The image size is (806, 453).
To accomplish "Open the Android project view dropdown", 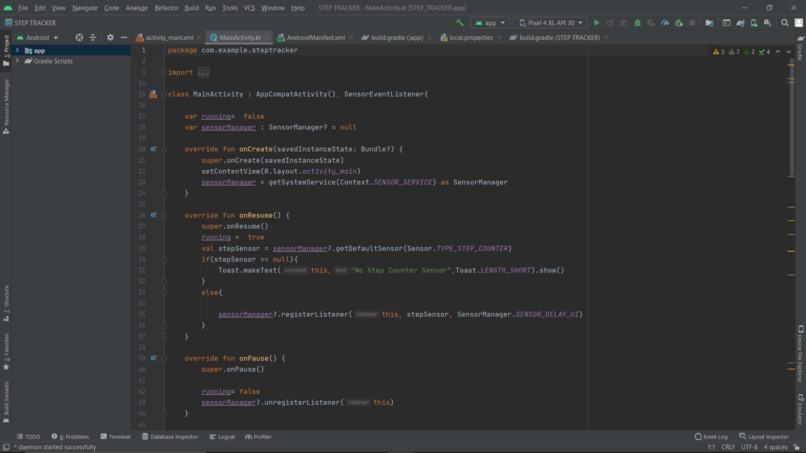I will (38, 38).
